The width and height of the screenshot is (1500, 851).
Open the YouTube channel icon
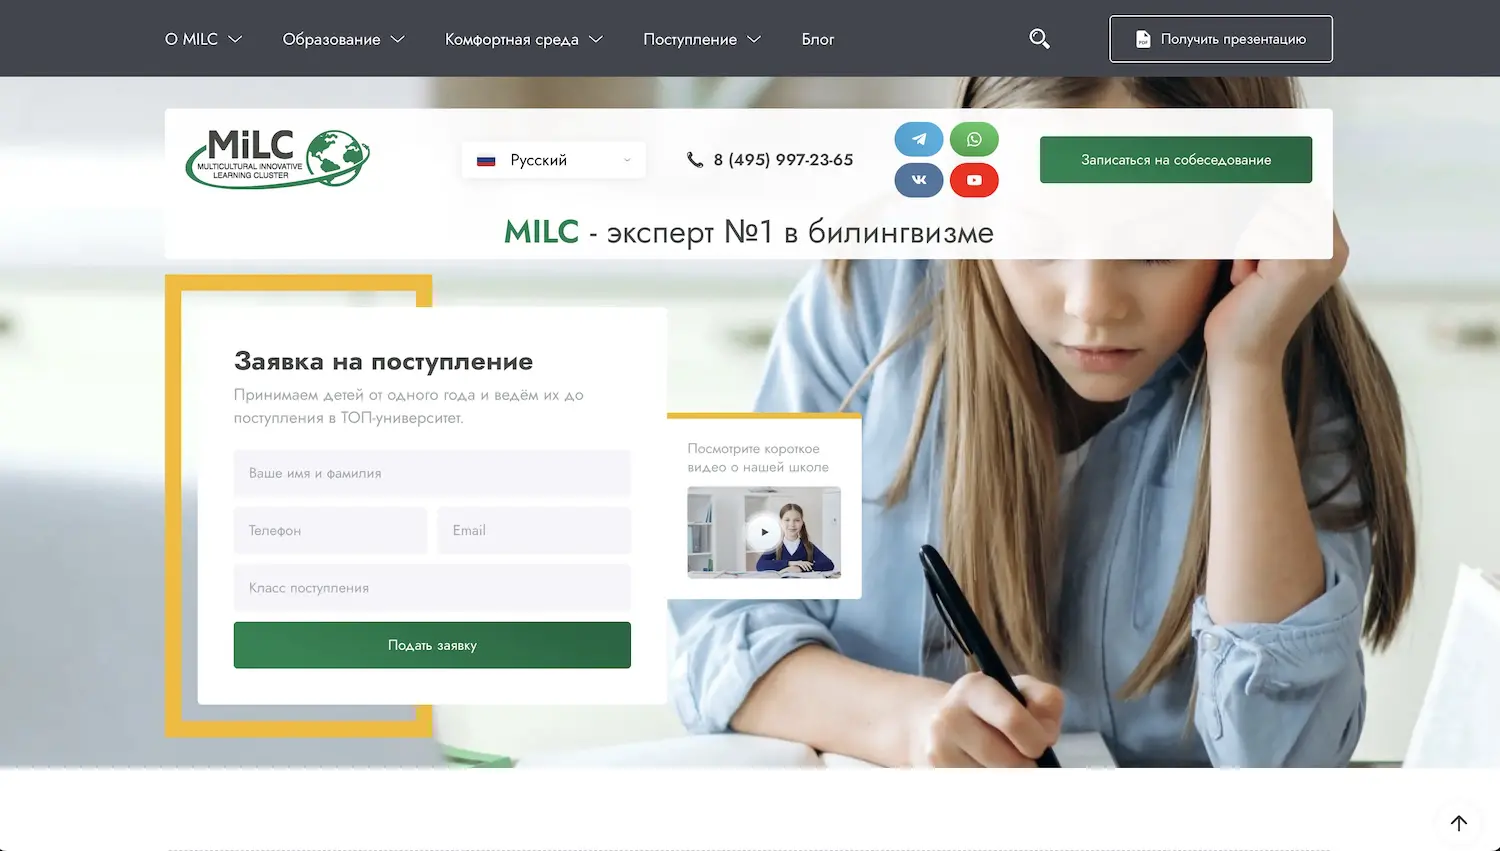974,180
